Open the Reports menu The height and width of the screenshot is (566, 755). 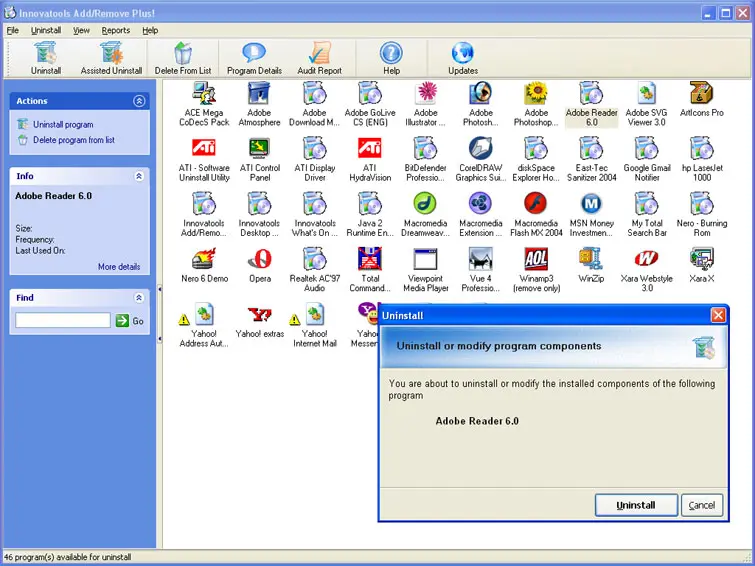115,31
